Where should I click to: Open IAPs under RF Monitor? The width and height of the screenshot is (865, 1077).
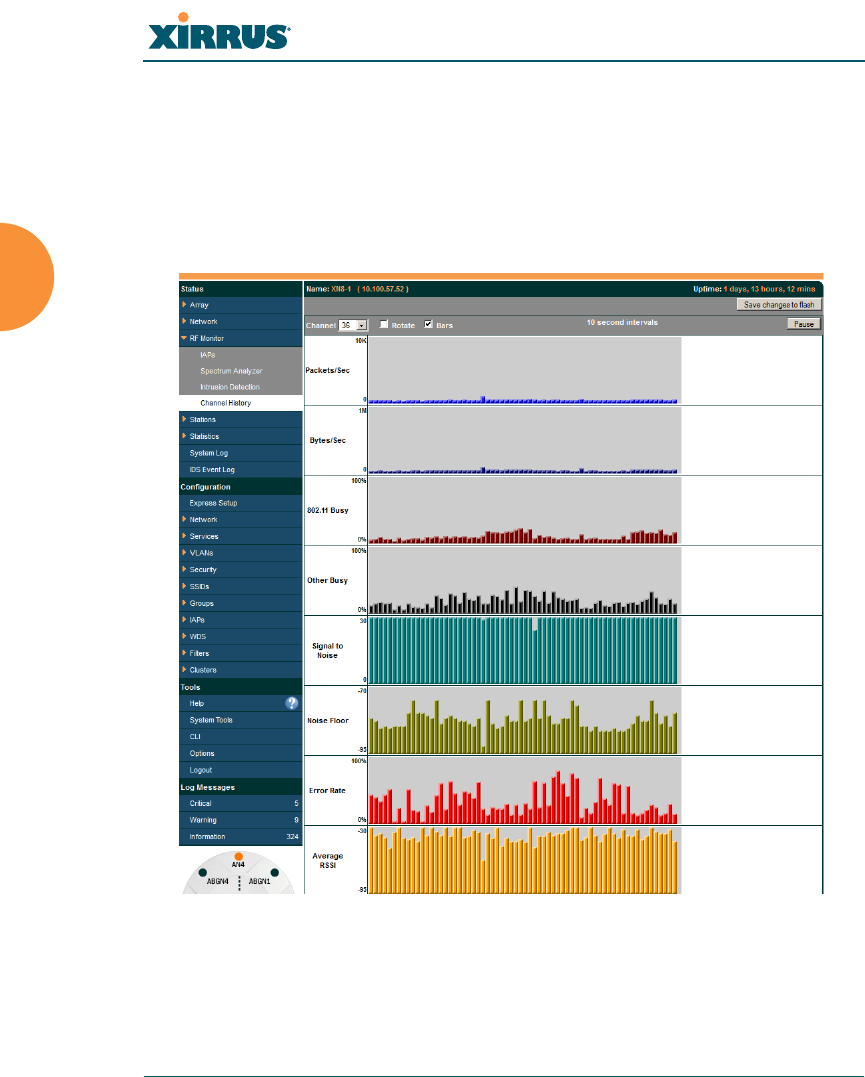240,355
